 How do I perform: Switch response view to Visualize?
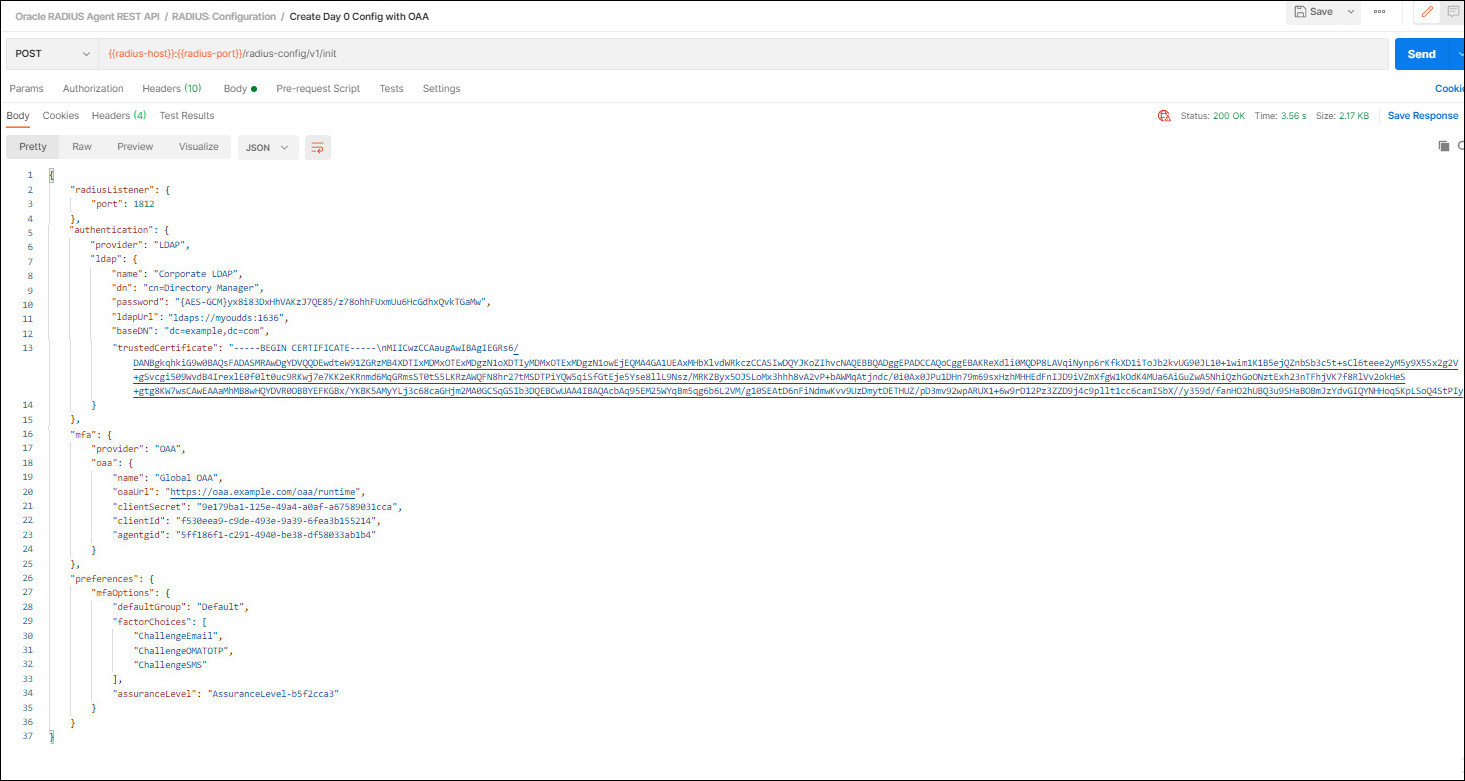198,147
